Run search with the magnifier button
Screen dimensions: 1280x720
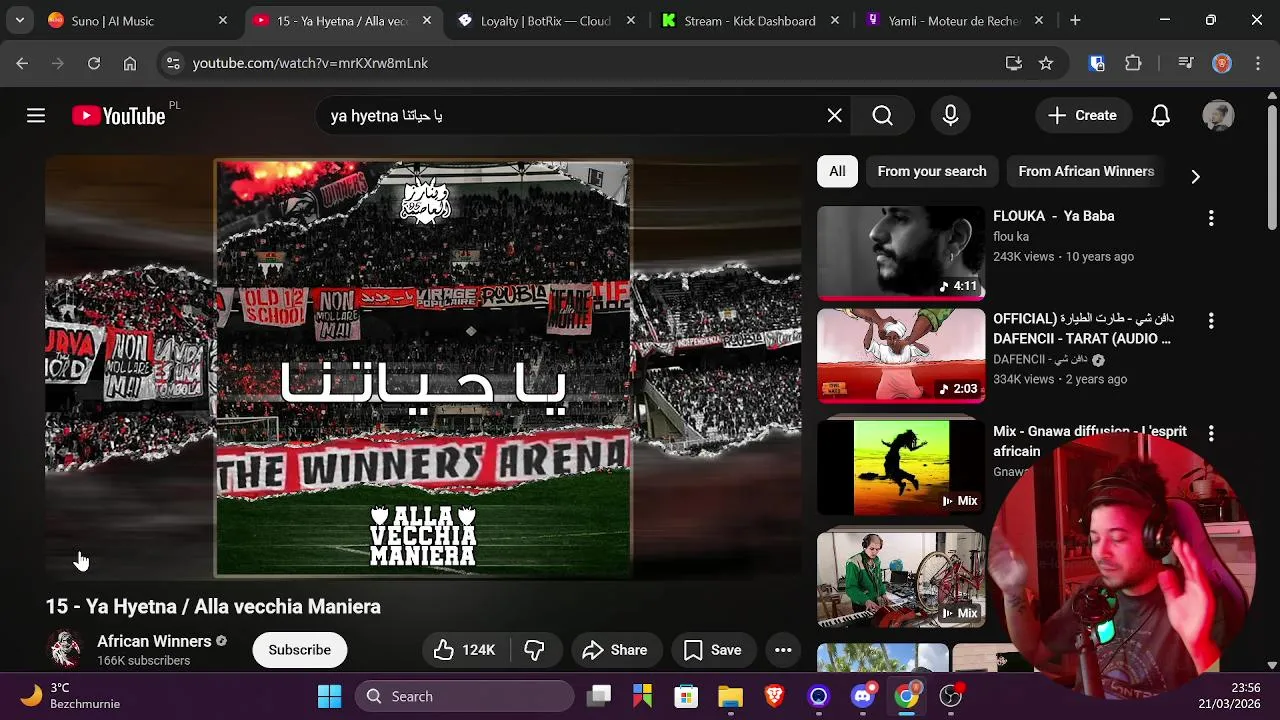tap(882, 116)
